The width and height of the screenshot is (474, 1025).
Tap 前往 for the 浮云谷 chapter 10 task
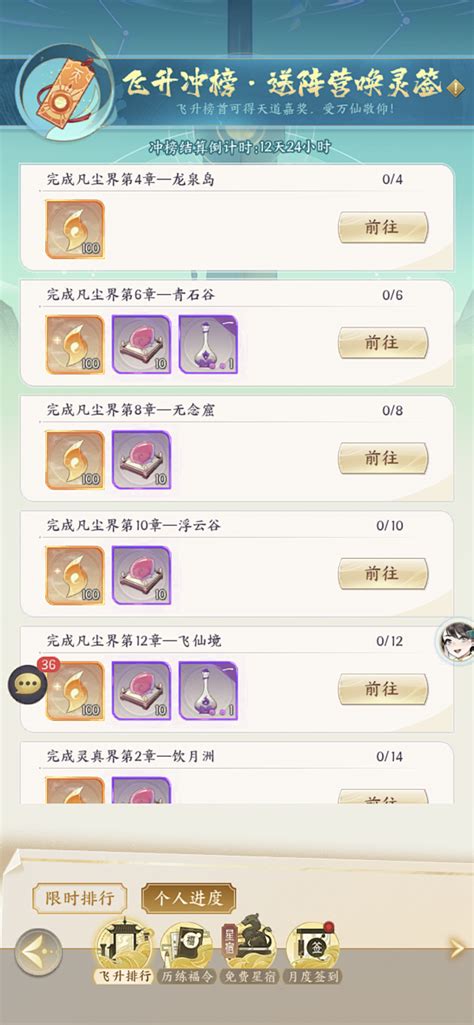tap(382, 573)
